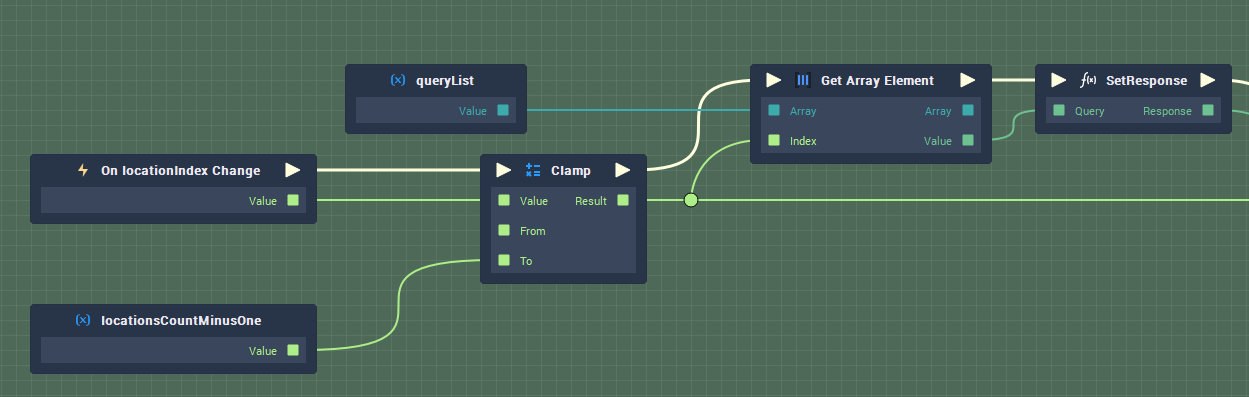Click the Value output socket of Get Array Element
The width and height of the screenshot is (1249, 397).
(x=968, y=141)
